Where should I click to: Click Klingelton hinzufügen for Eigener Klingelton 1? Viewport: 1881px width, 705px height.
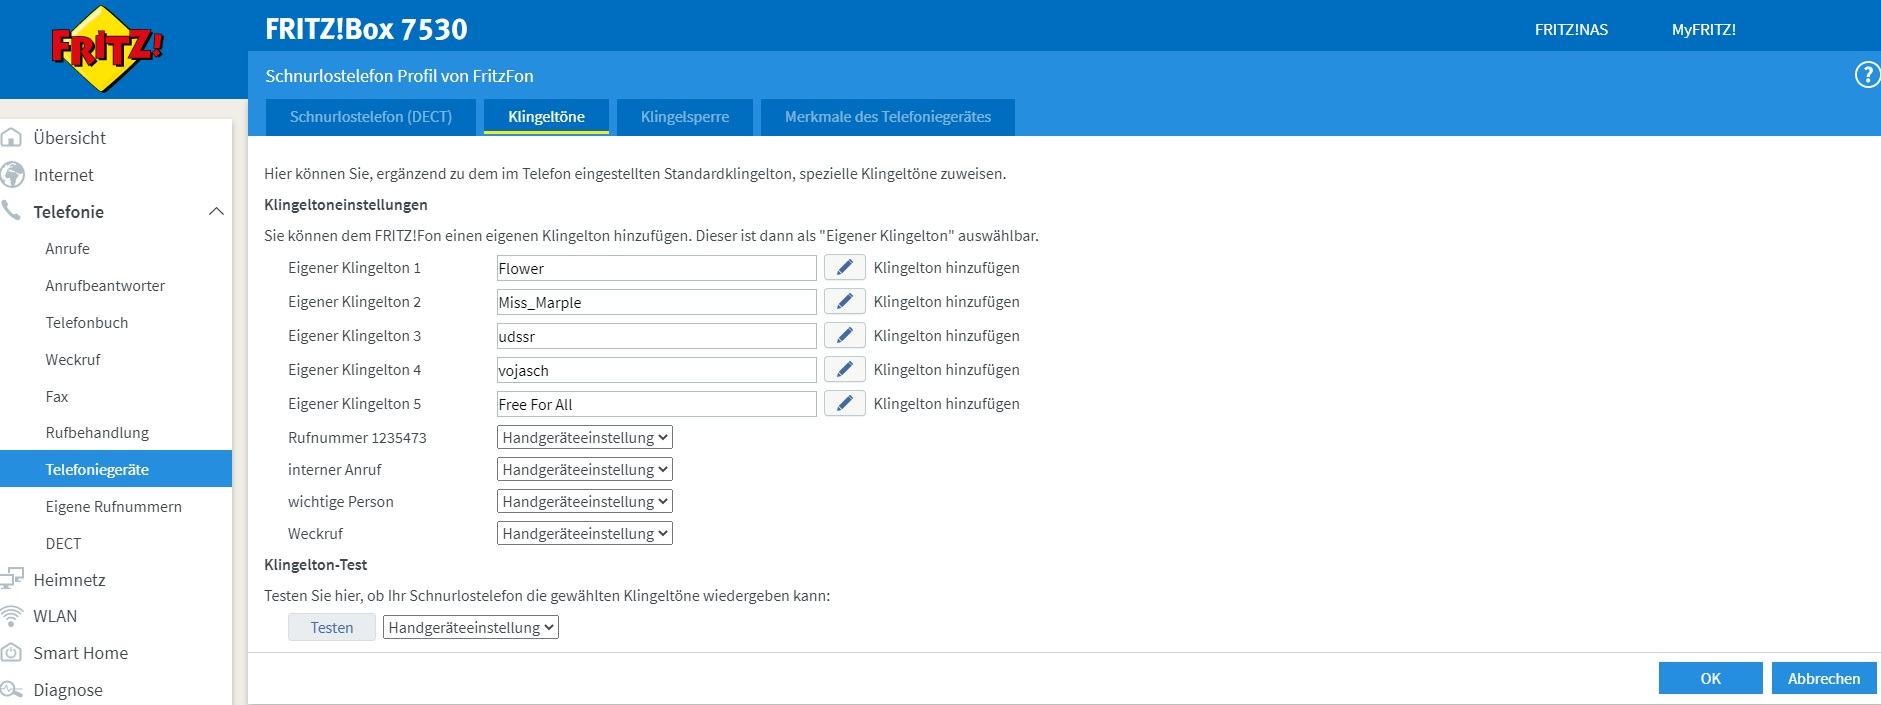(946, 268)
